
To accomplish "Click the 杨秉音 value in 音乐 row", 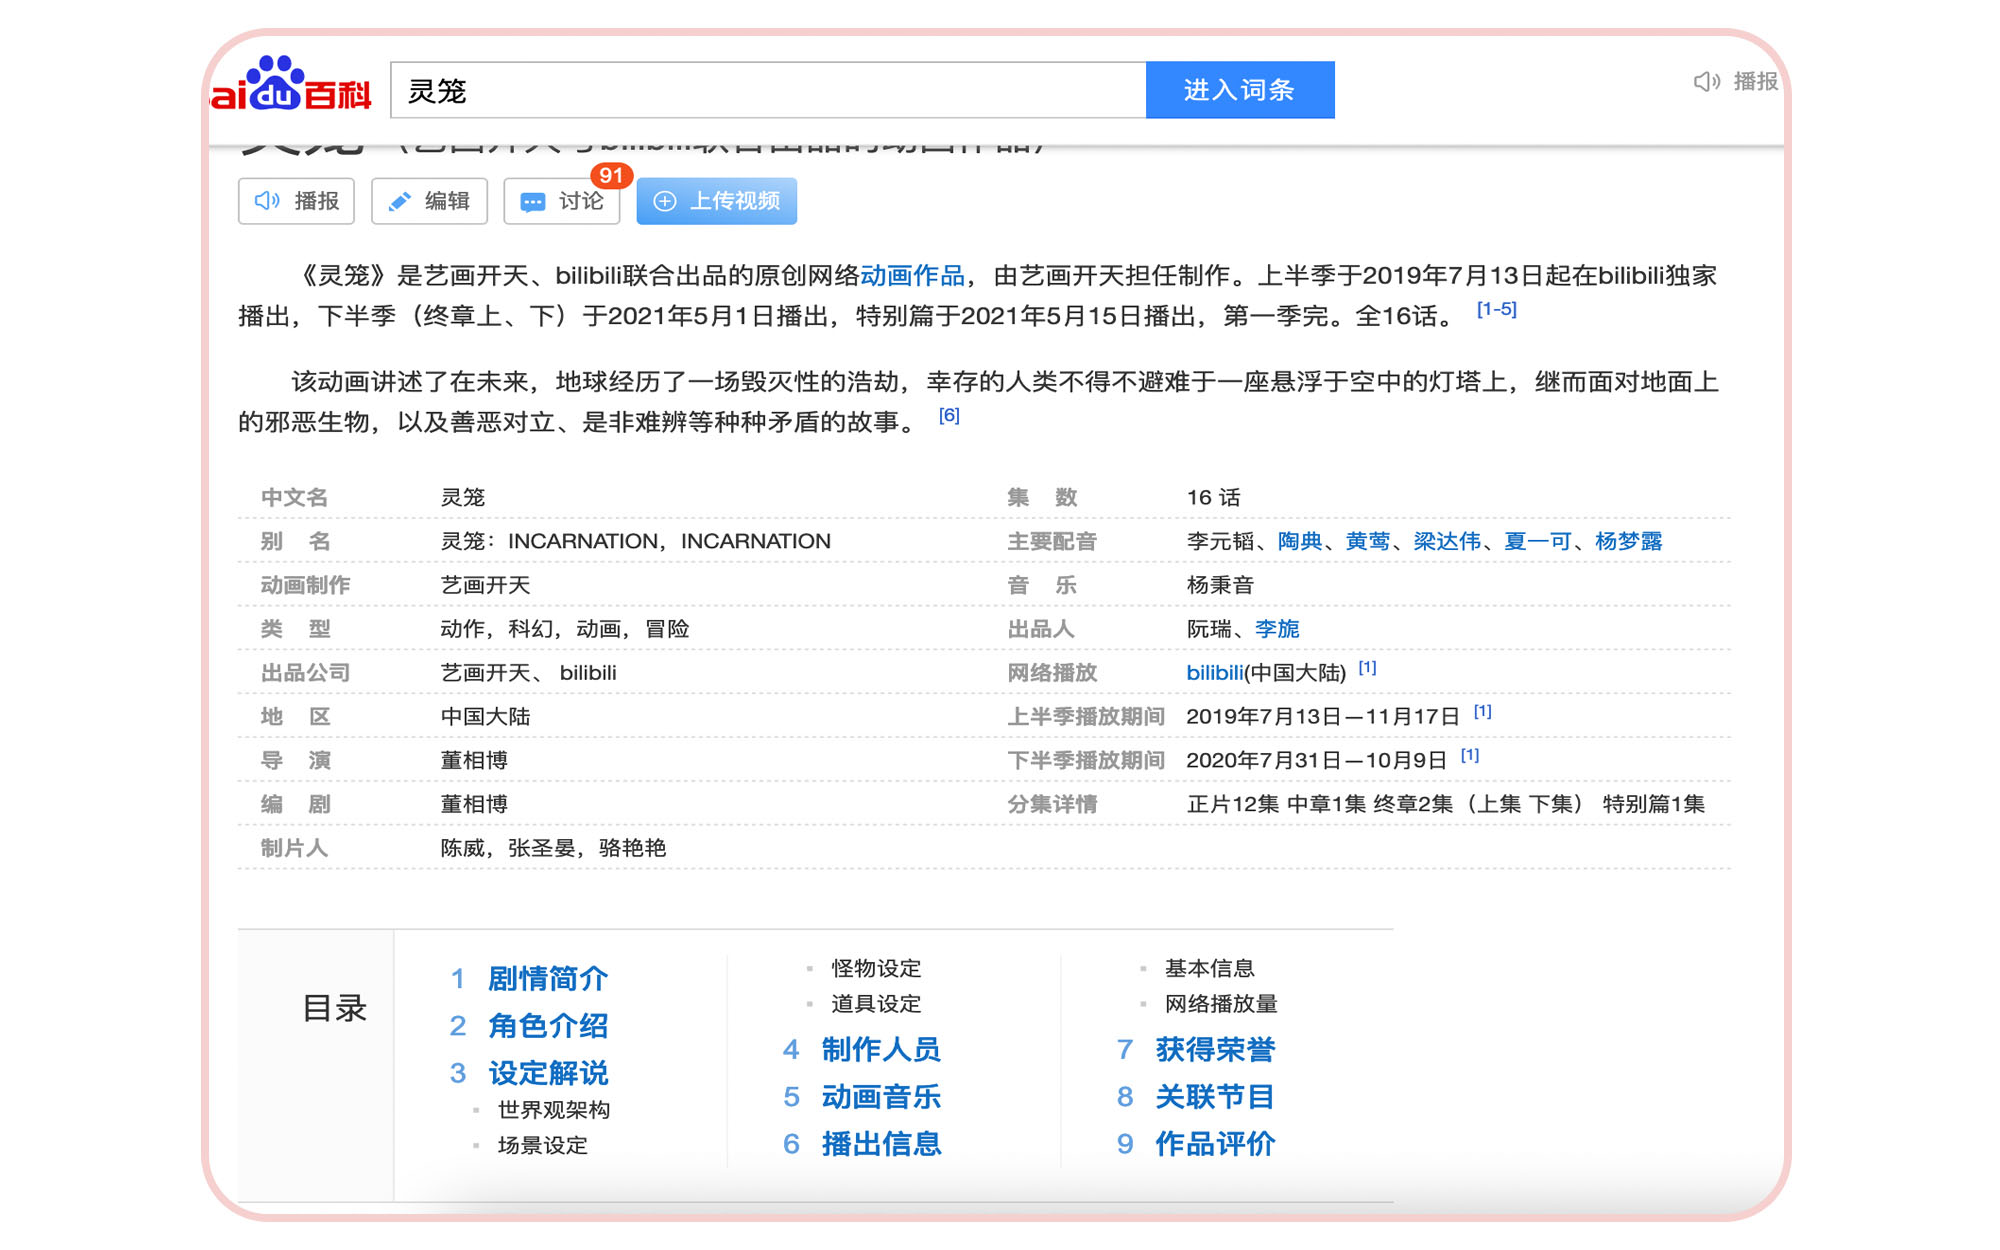I will (x=1220, y=585).
